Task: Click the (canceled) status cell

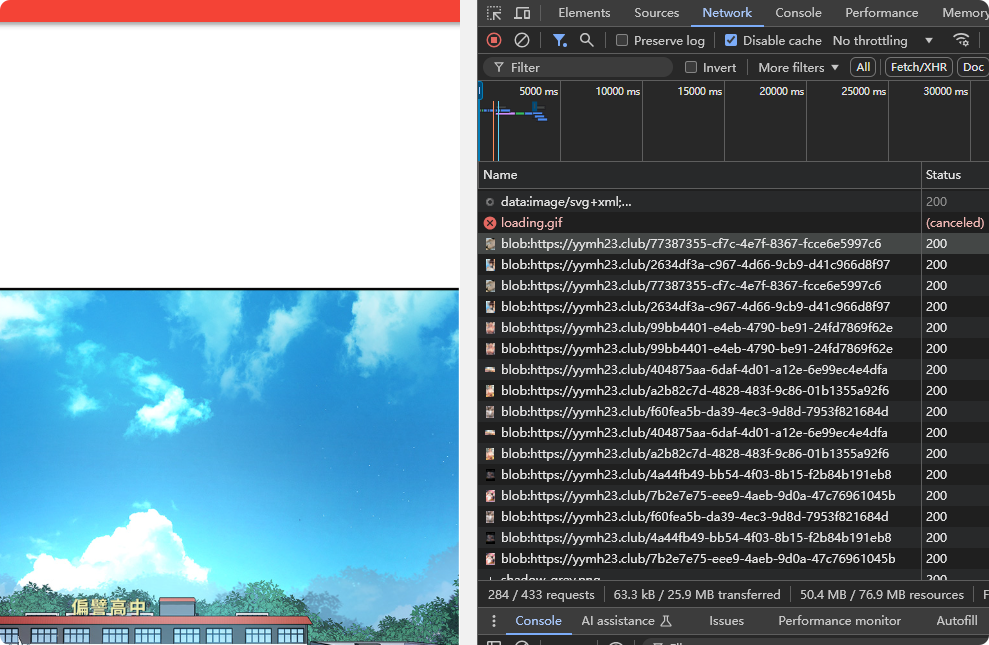Action: pyautogui.click(x=955, y=223)
